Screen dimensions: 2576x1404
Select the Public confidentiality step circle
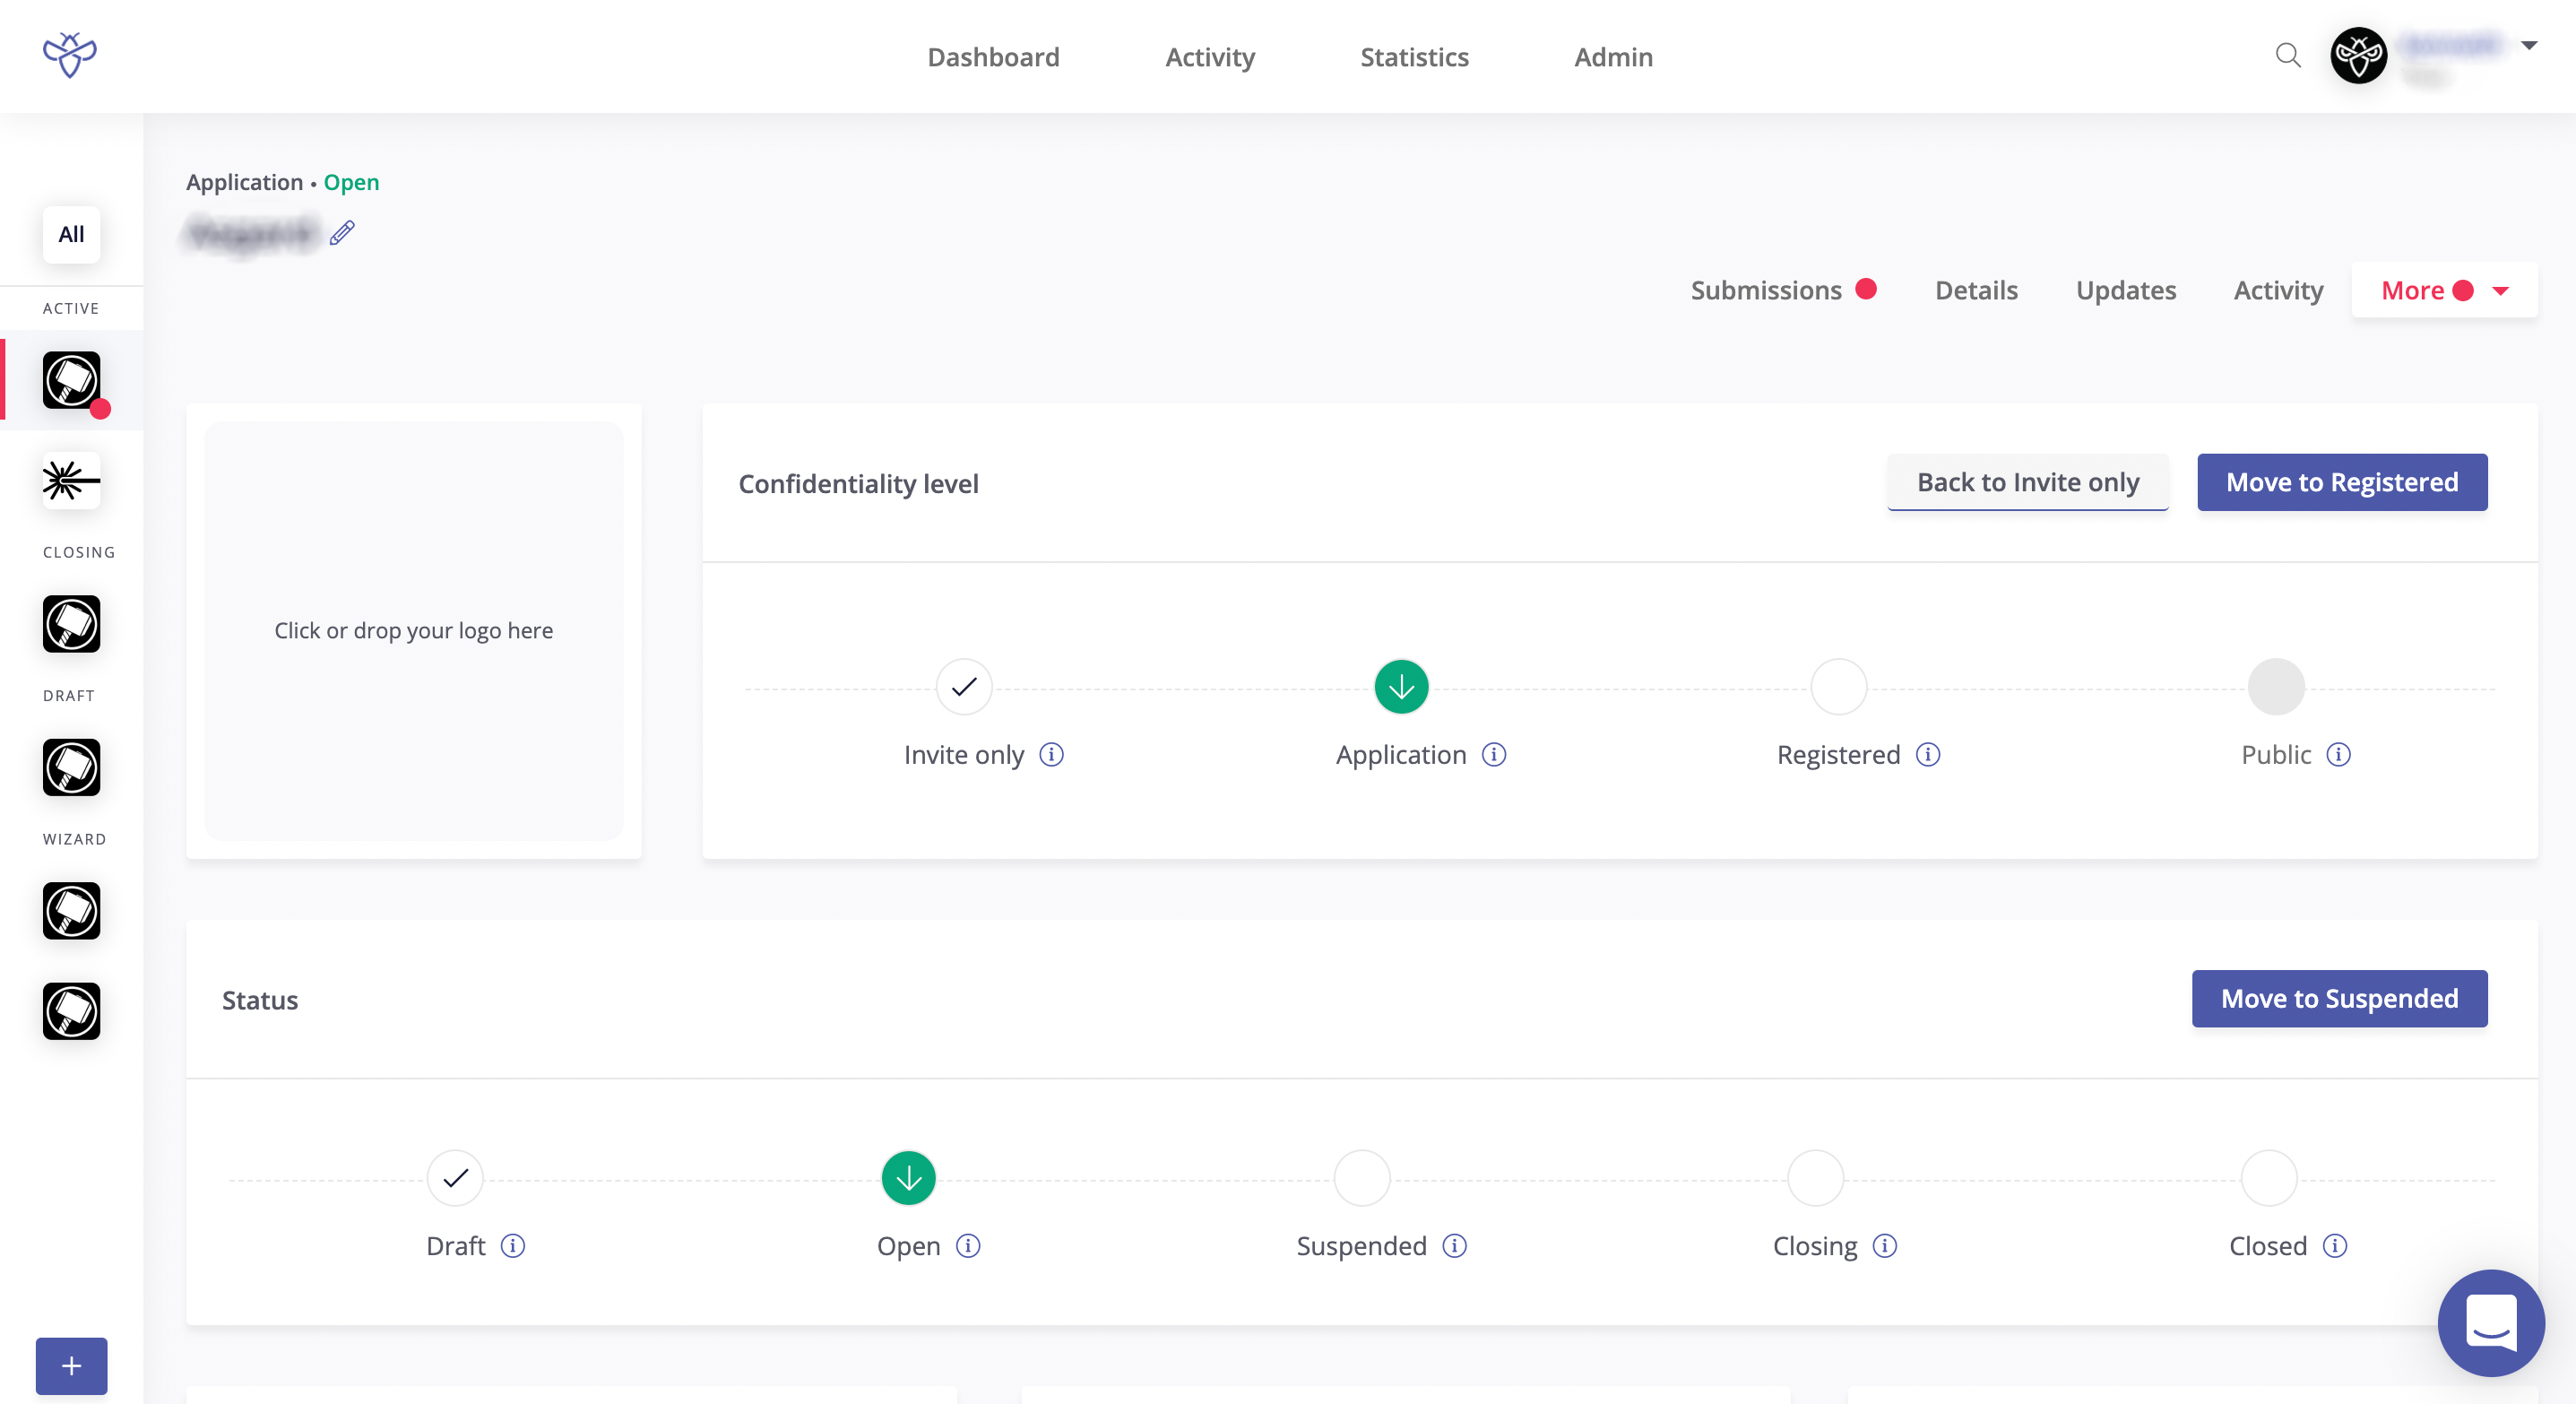click(x=2276, y=687)
